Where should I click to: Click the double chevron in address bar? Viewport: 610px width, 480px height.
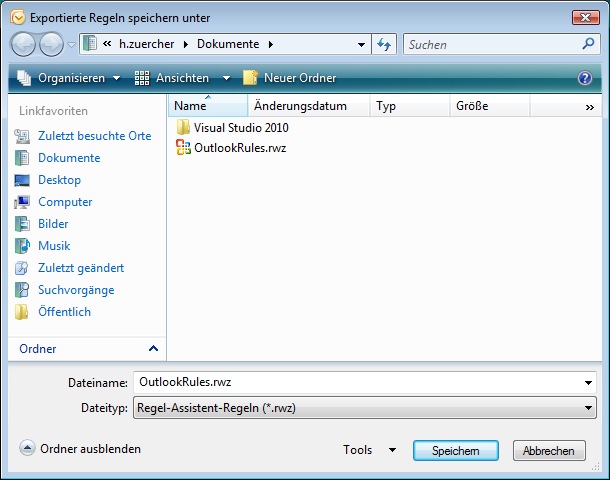(x=107, y=44)
